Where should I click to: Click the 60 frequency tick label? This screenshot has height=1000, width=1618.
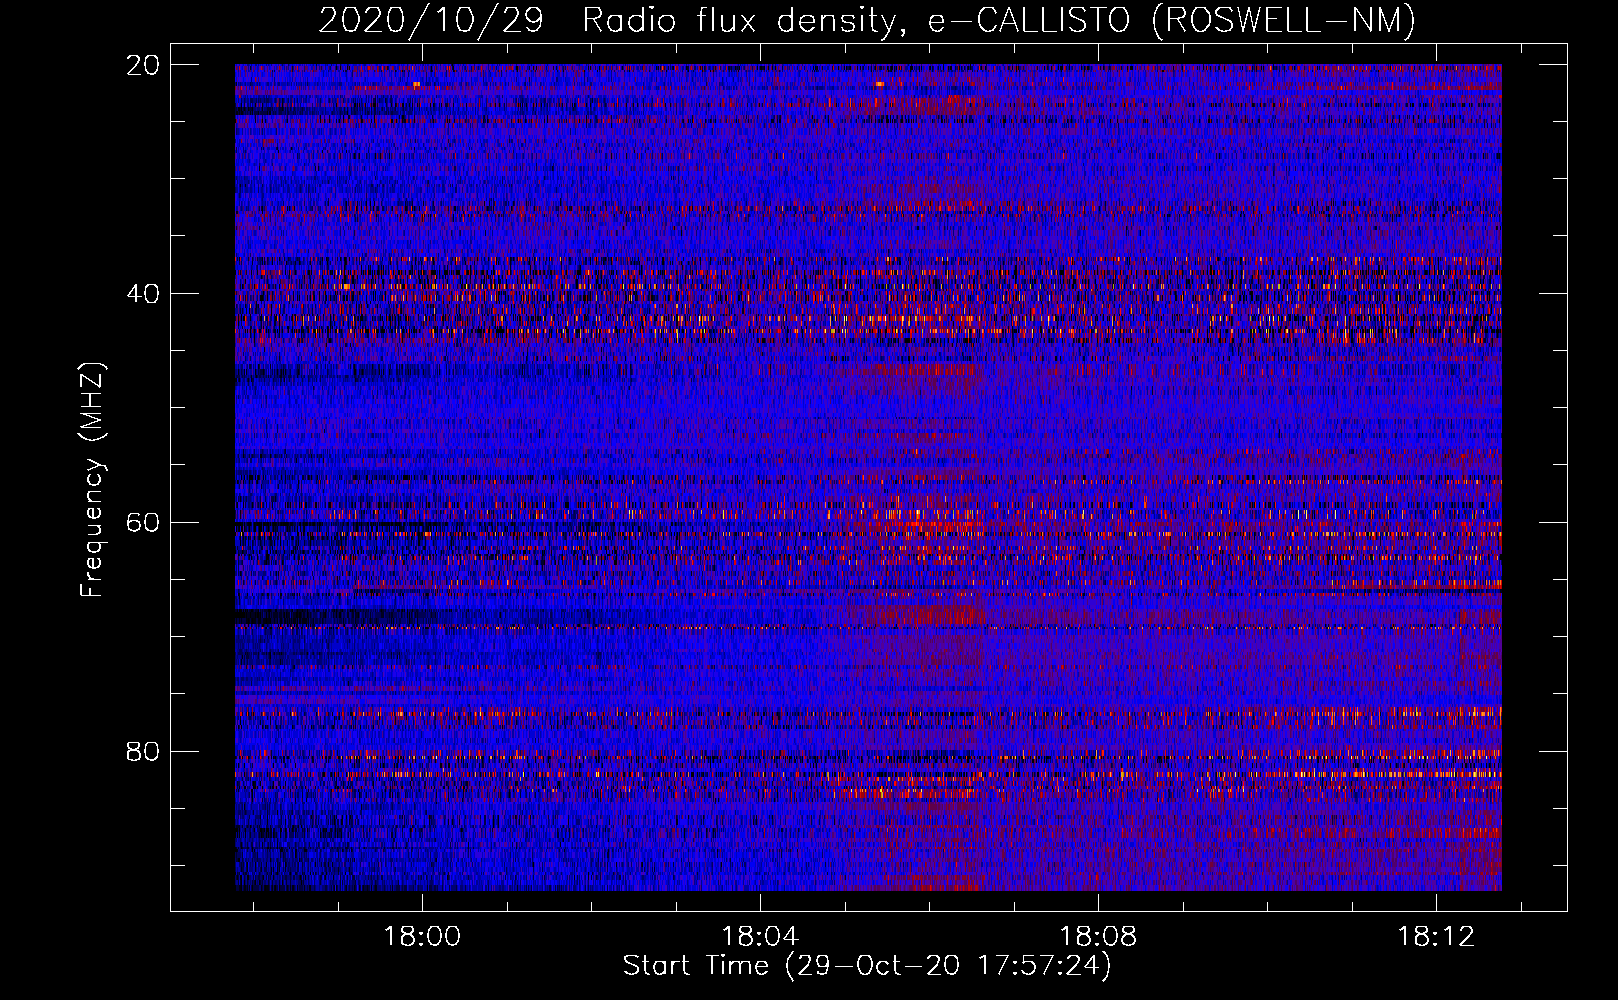143,523
